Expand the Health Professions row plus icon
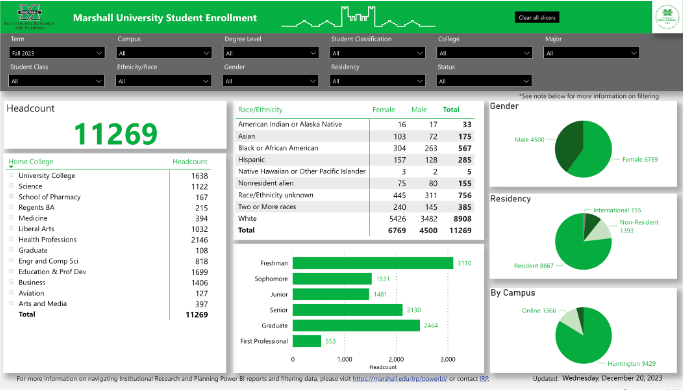 [11, 239]
